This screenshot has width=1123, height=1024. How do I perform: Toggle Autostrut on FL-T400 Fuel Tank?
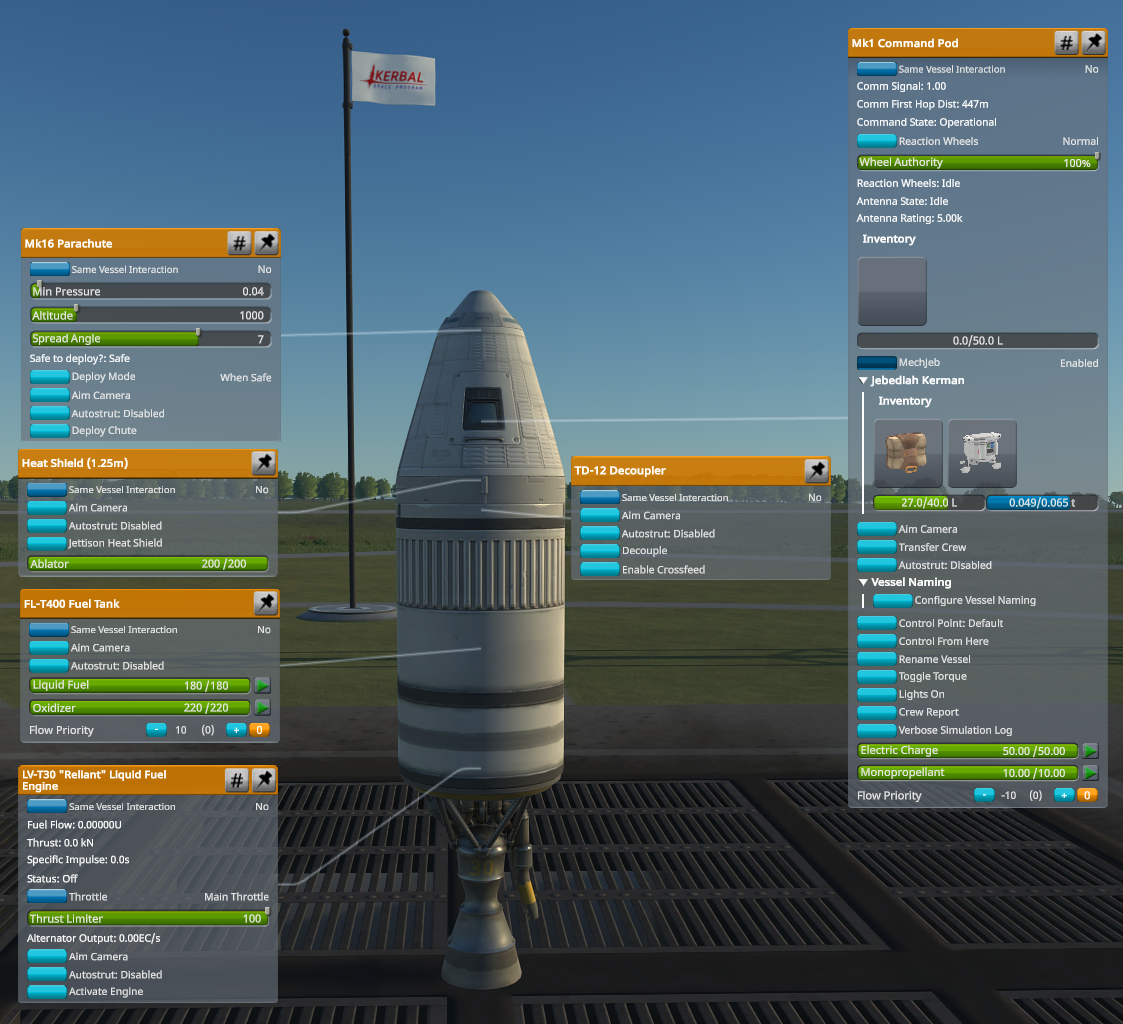49,666
